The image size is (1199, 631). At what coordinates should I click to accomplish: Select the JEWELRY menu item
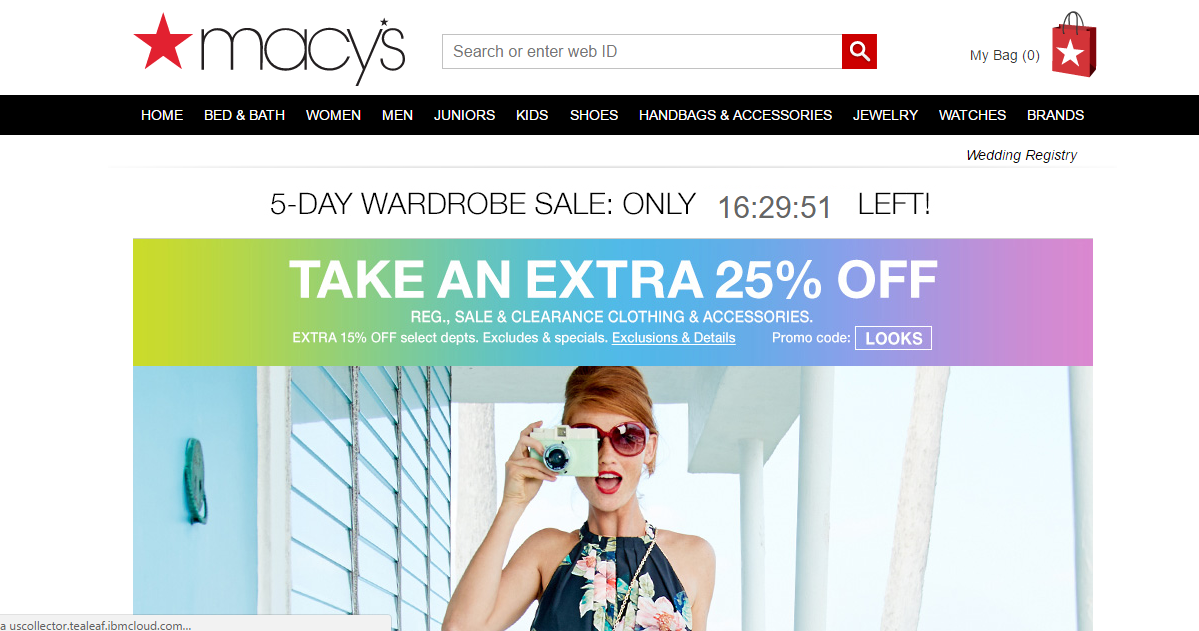[885, 115]
